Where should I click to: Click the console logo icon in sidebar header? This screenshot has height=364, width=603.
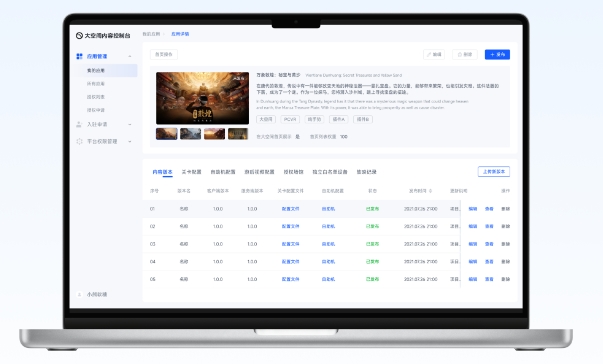79,35
